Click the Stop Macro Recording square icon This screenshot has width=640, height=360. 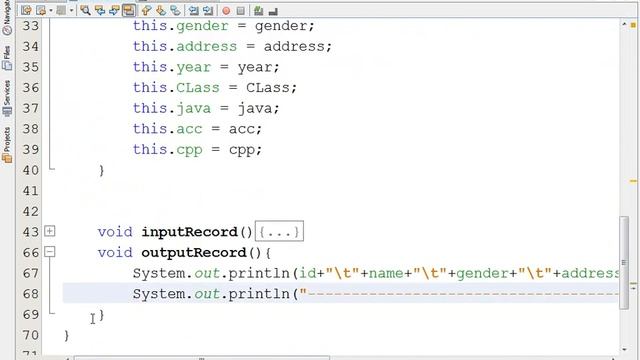[241, 11]
